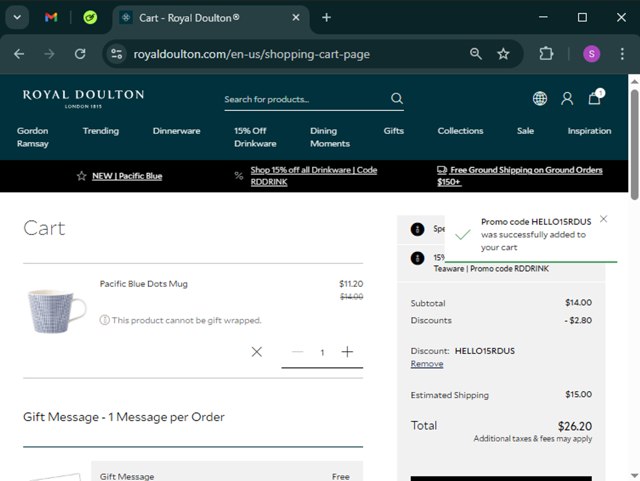Dismiss the promo code success notification

(603, 219)
